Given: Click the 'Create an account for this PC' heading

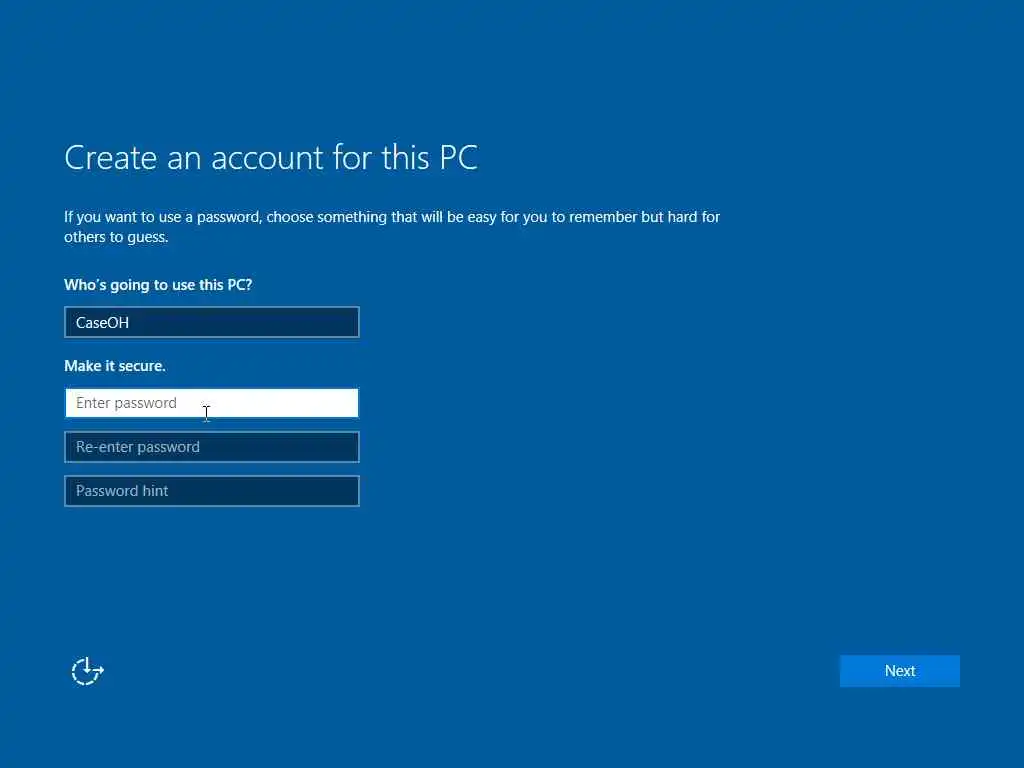Looking at the screenshot, I should [x=271, y=157].
